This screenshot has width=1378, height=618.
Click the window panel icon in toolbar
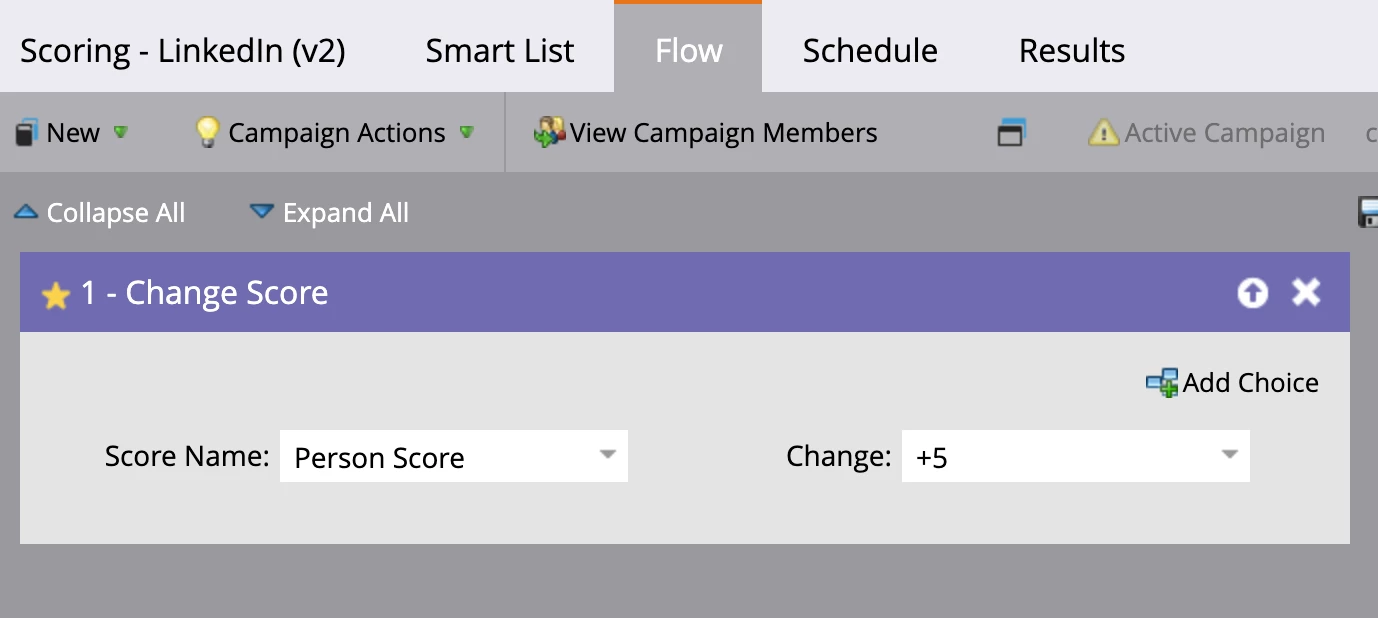[1011, 133]
